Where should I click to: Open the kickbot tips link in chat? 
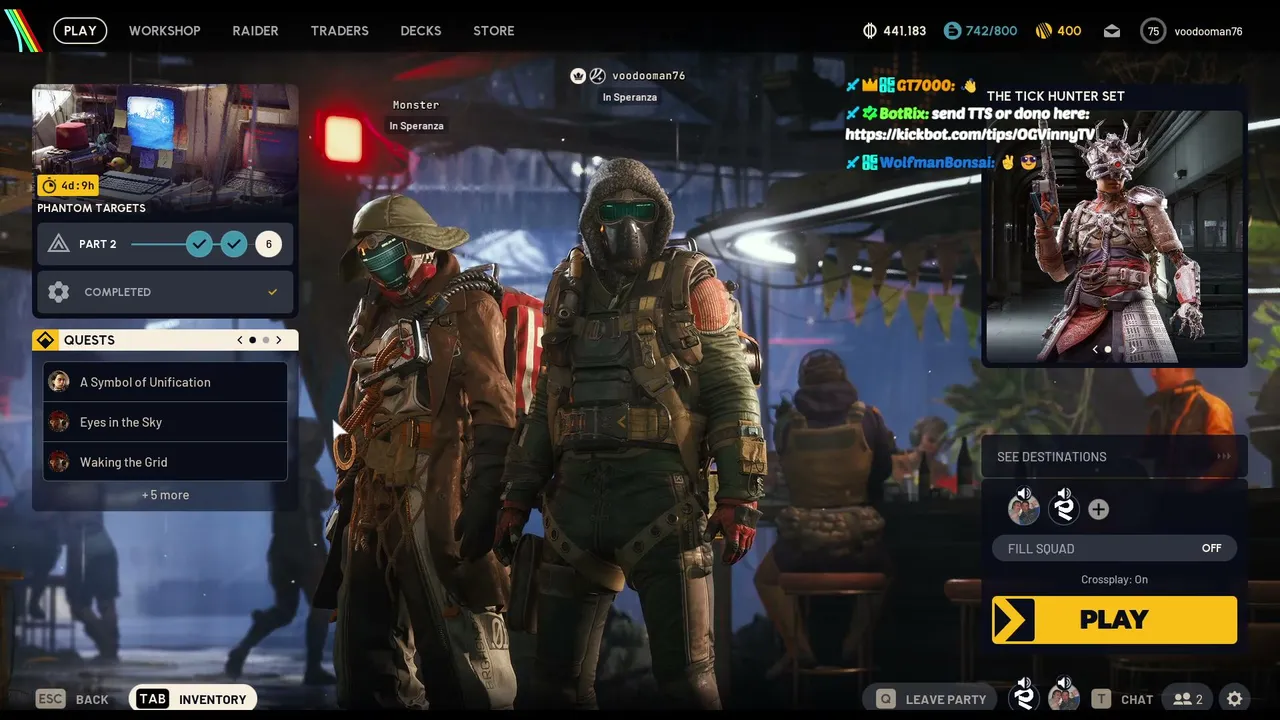coord(969,134)
